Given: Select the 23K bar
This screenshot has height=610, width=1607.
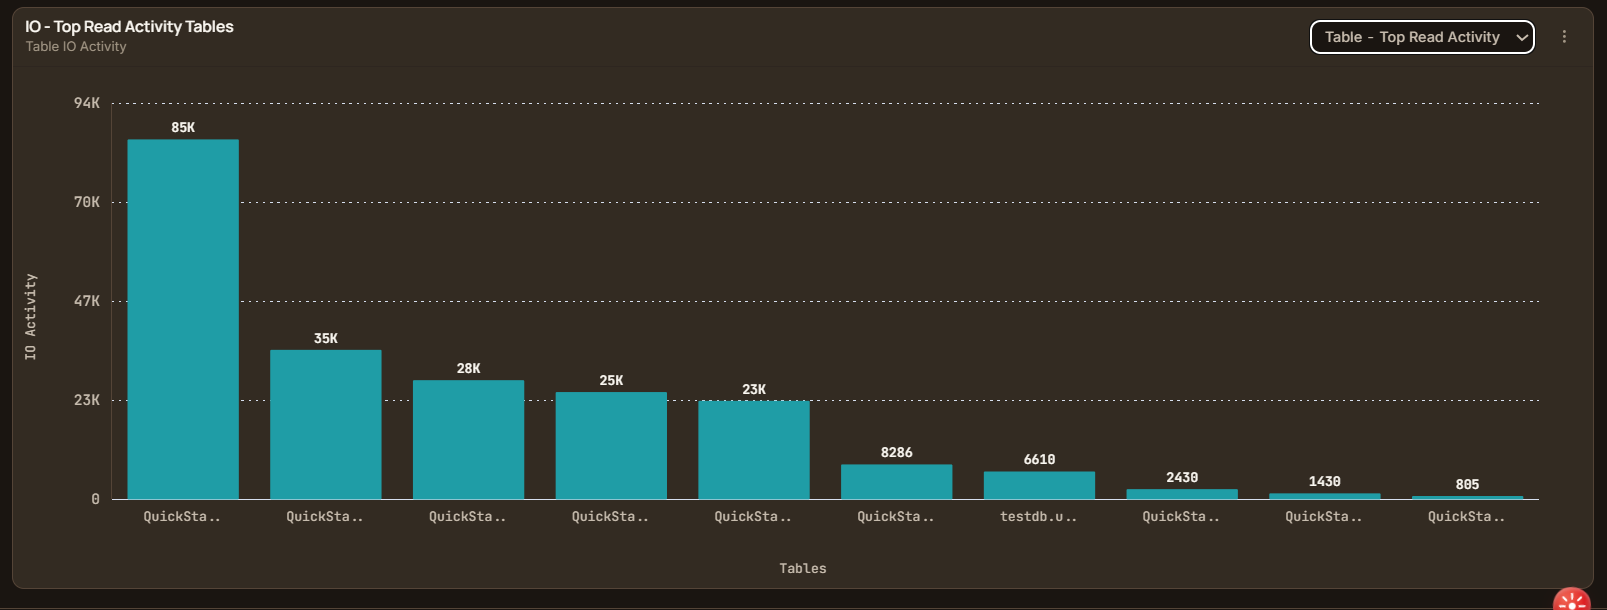Looking at the screenshot, I should 754,450.
